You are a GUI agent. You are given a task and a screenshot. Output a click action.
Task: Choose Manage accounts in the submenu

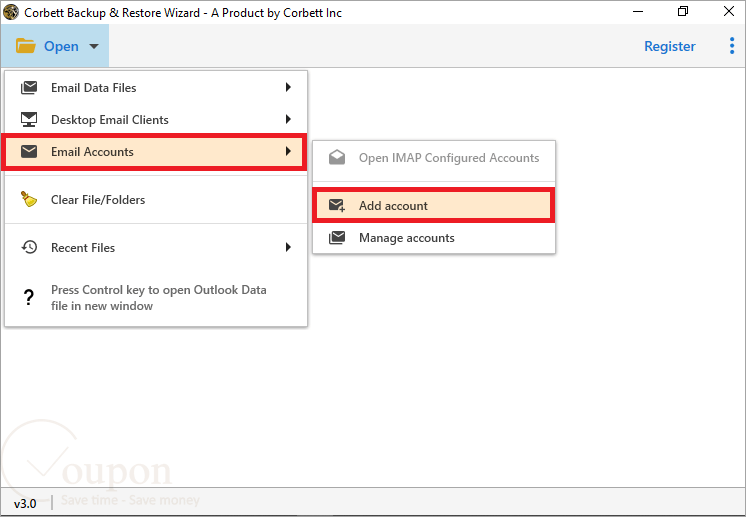[434, 238]
